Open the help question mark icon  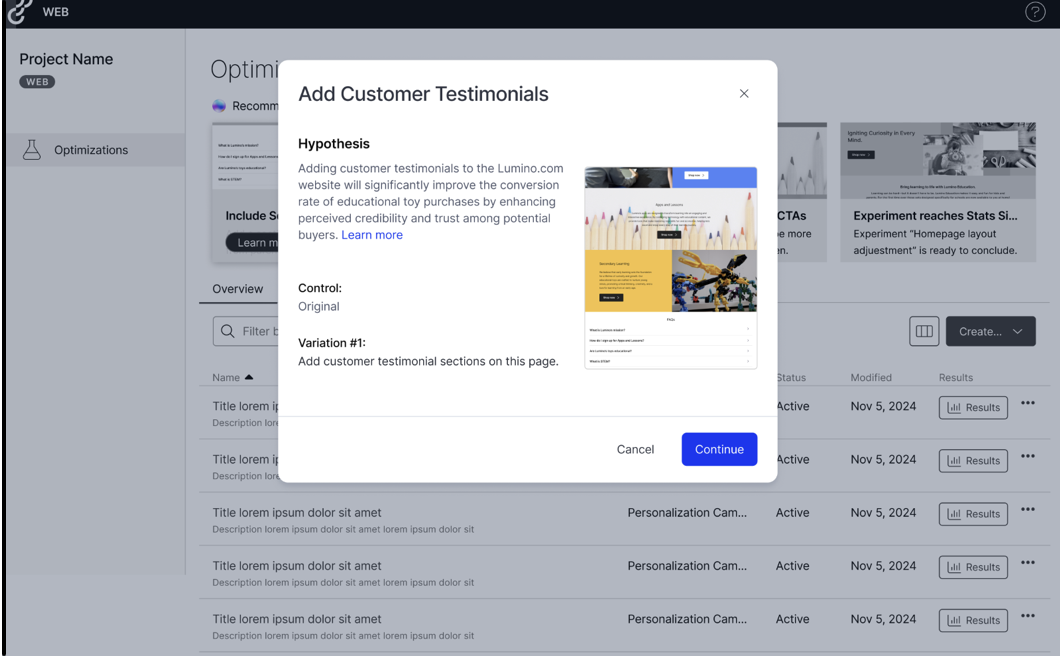[1035, 13]
